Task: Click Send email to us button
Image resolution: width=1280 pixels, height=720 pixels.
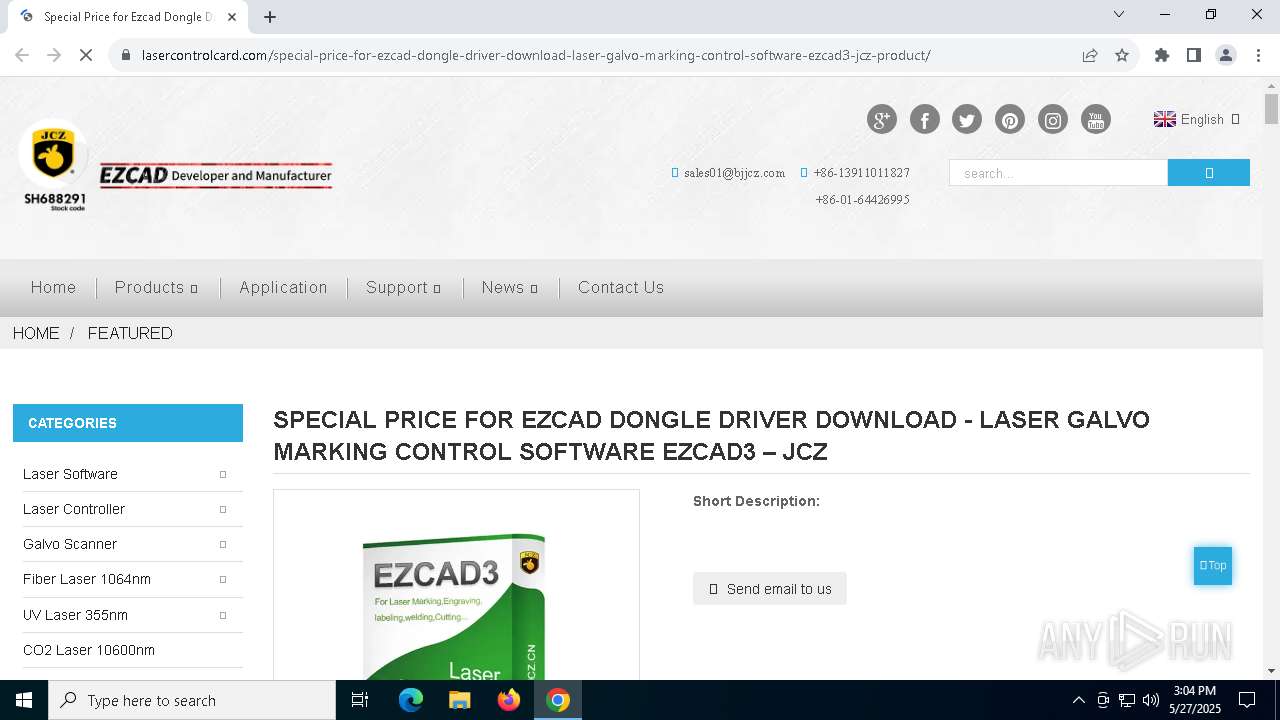Action: (x=770, y=589)
